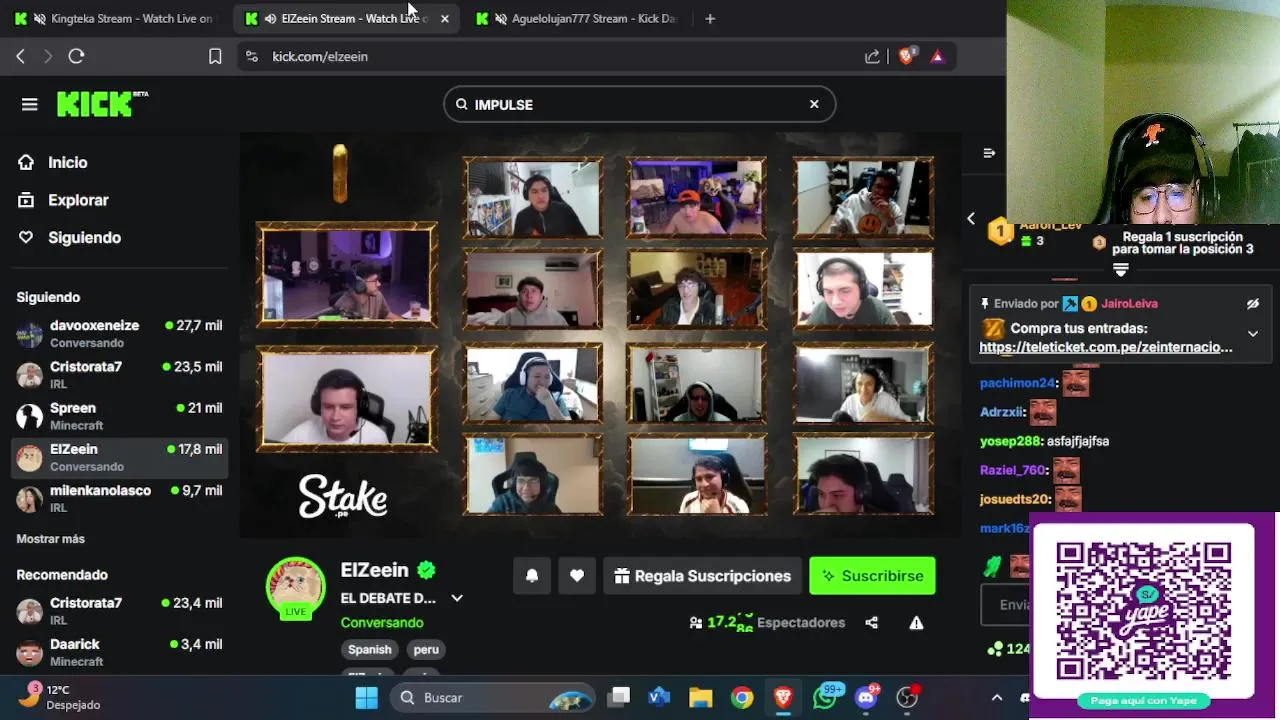Viewport: 1280px width, 720px height.
Task: Mute audio on ElZeein Stream tab
Action: pos(270,18)
